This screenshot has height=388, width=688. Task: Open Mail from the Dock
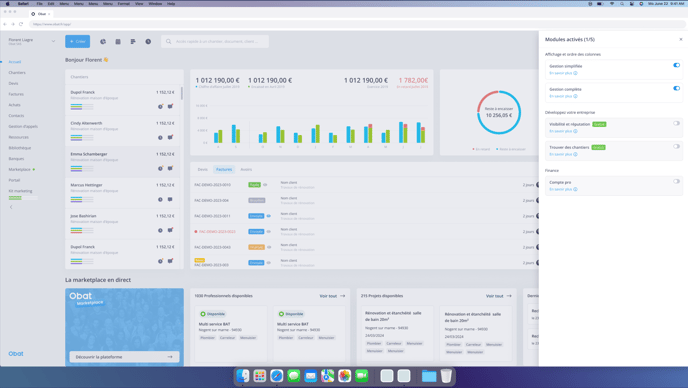point(311,376)
